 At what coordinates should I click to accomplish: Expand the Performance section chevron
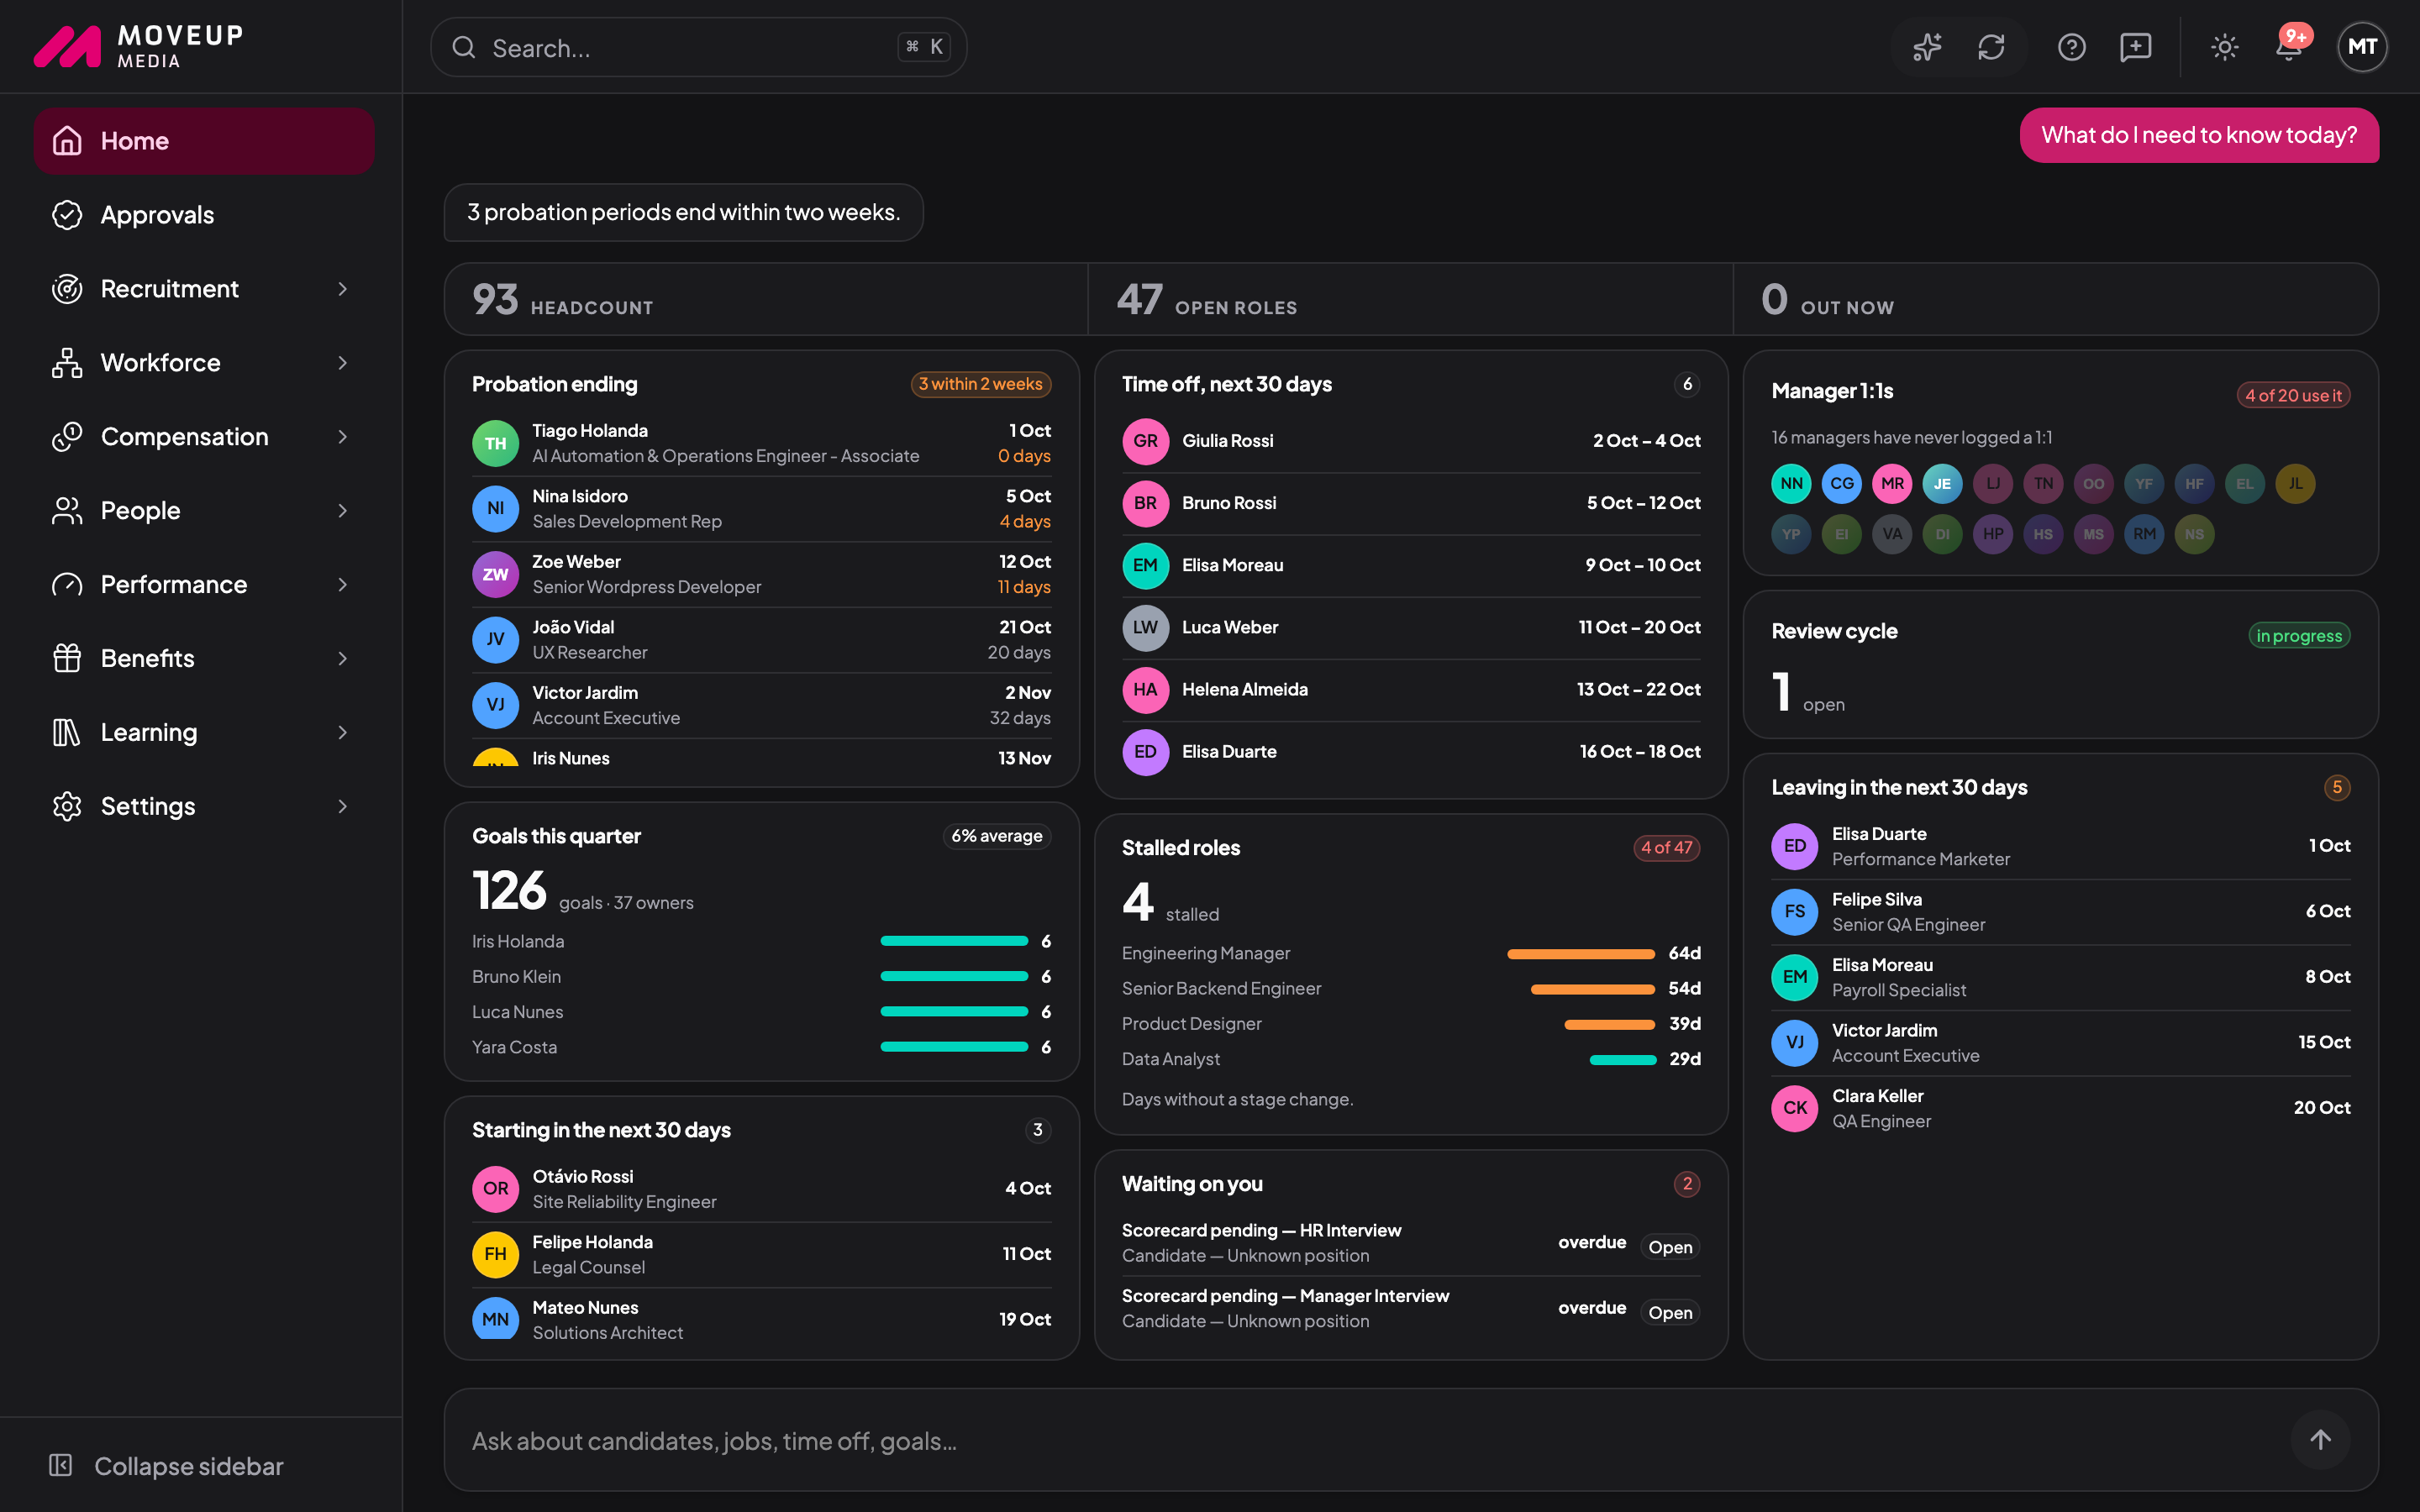[x=342, y=584]
